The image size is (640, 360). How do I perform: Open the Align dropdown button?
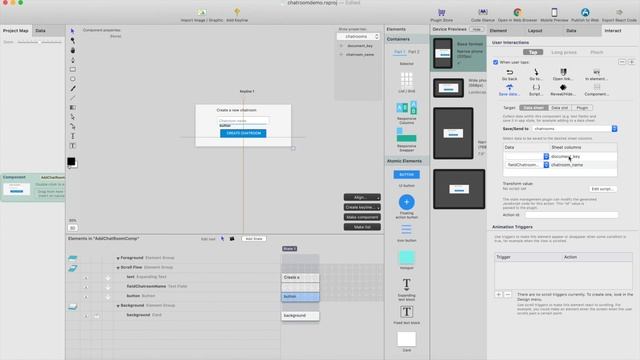click(362, 198)
